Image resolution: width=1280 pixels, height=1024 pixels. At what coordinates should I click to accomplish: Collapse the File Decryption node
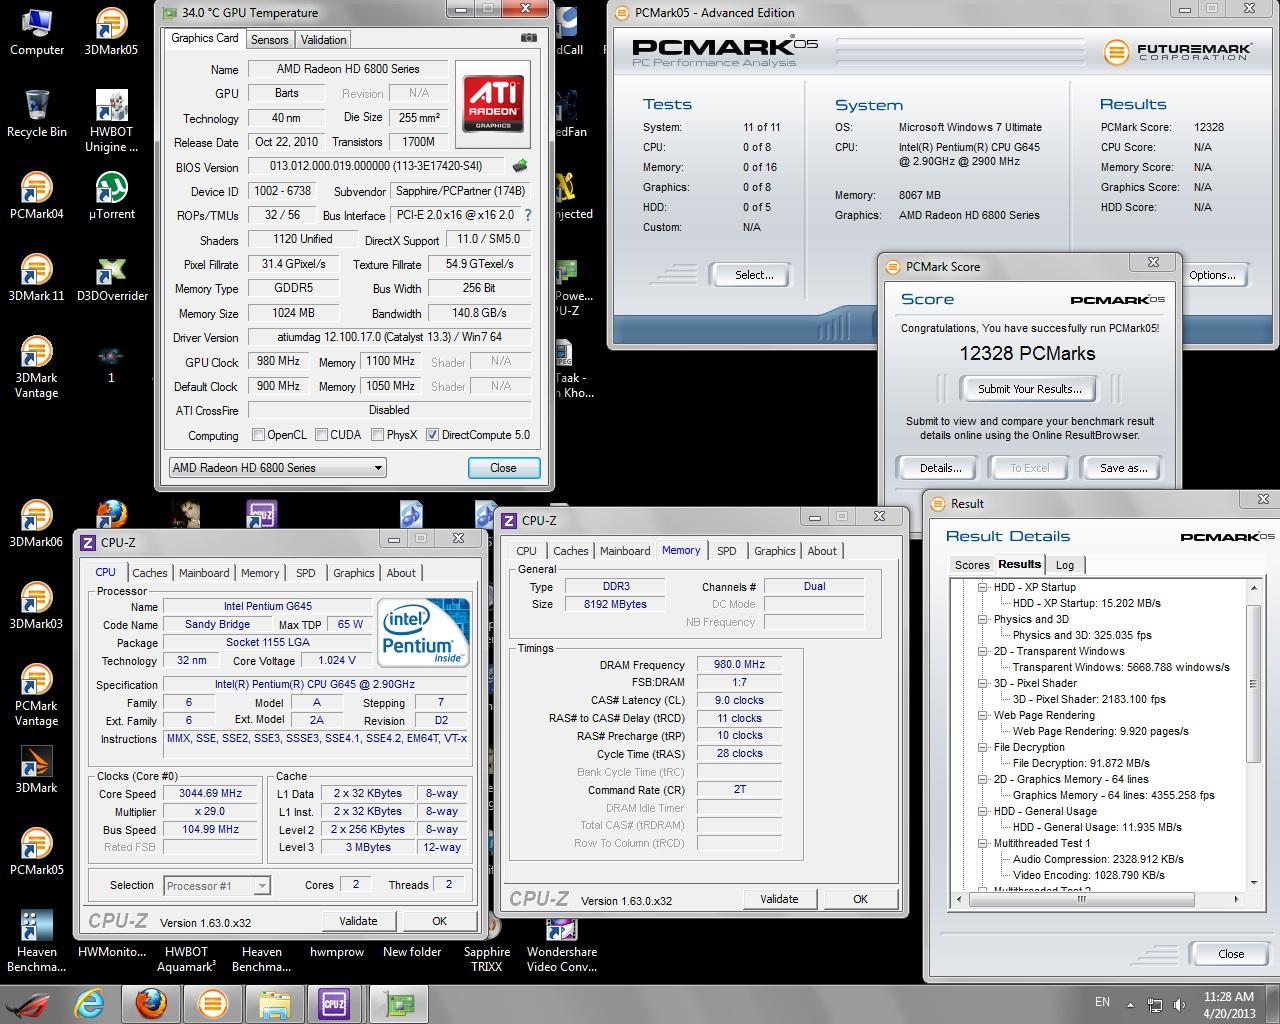(x=983, y=747)
